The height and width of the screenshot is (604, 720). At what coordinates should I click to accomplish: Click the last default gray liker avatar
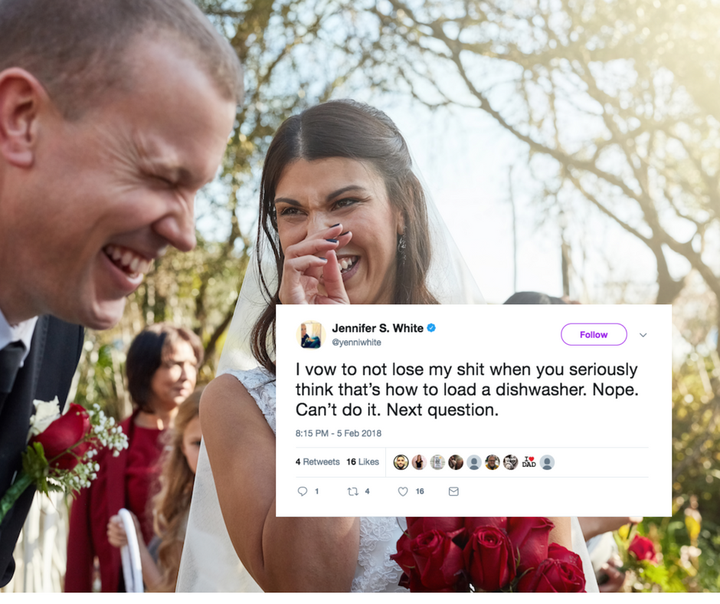547,462
